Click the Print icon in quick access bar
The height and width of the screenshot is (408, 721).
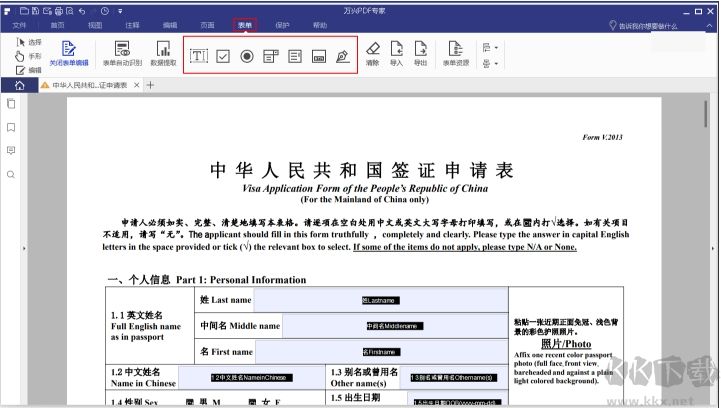[x=59, y=11]
